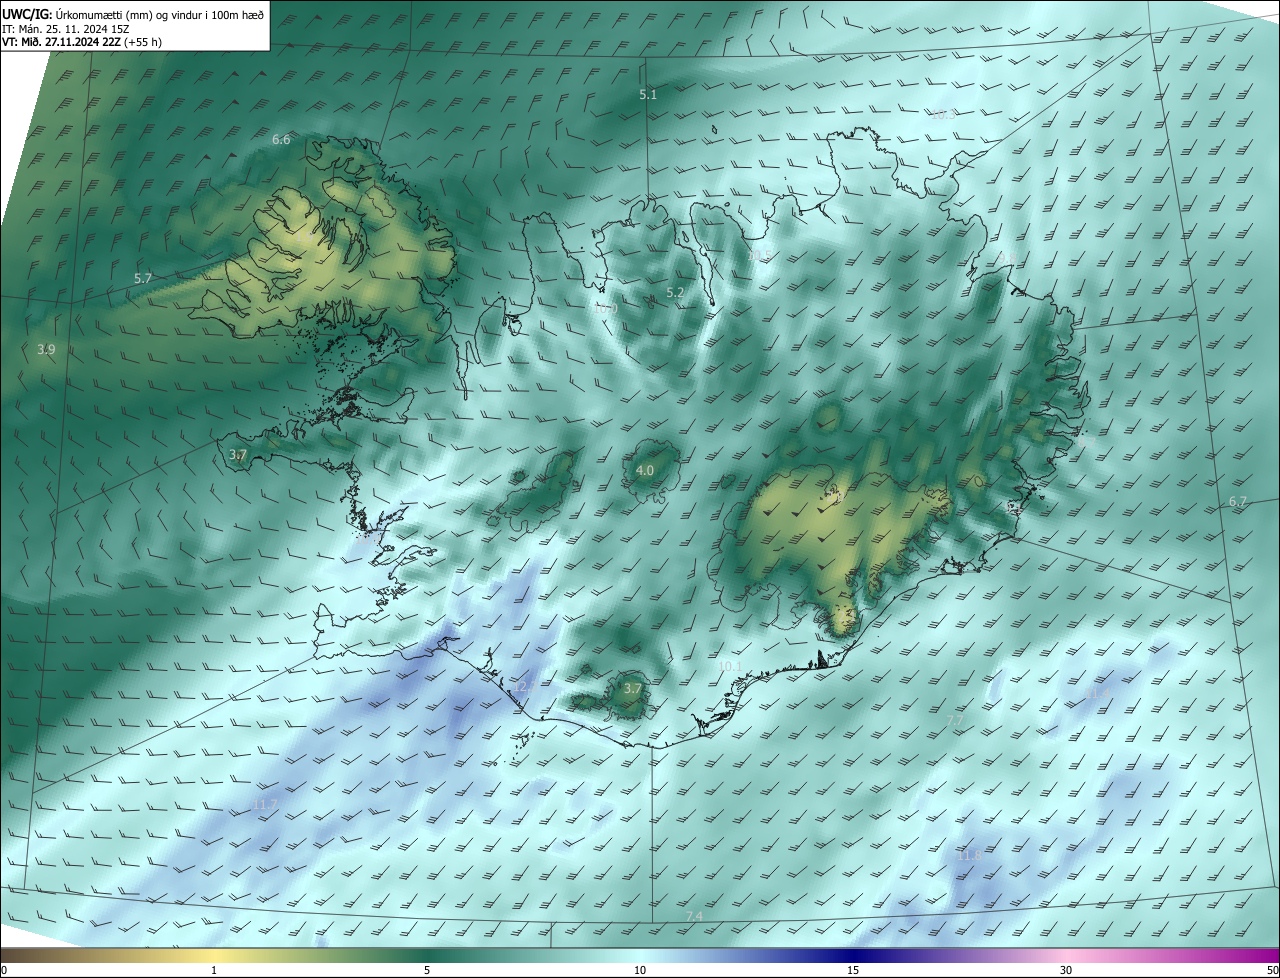The image size is (1280, 978).
Task: Select the 7.4 label at the bottom centre
Action: pos(694,916)
